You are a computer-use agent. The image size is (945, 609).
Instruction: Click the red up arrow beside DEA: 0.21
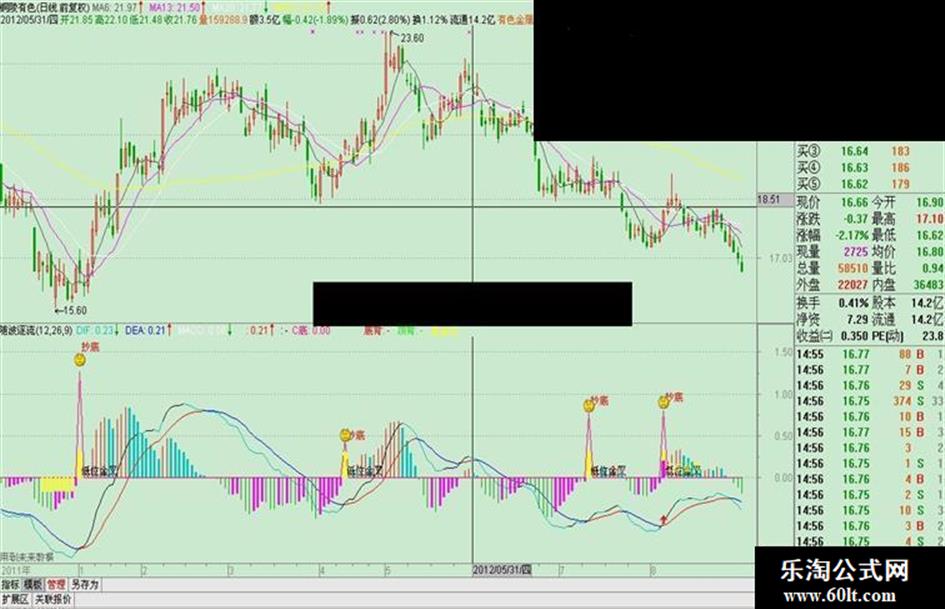(x=171, y=330)
